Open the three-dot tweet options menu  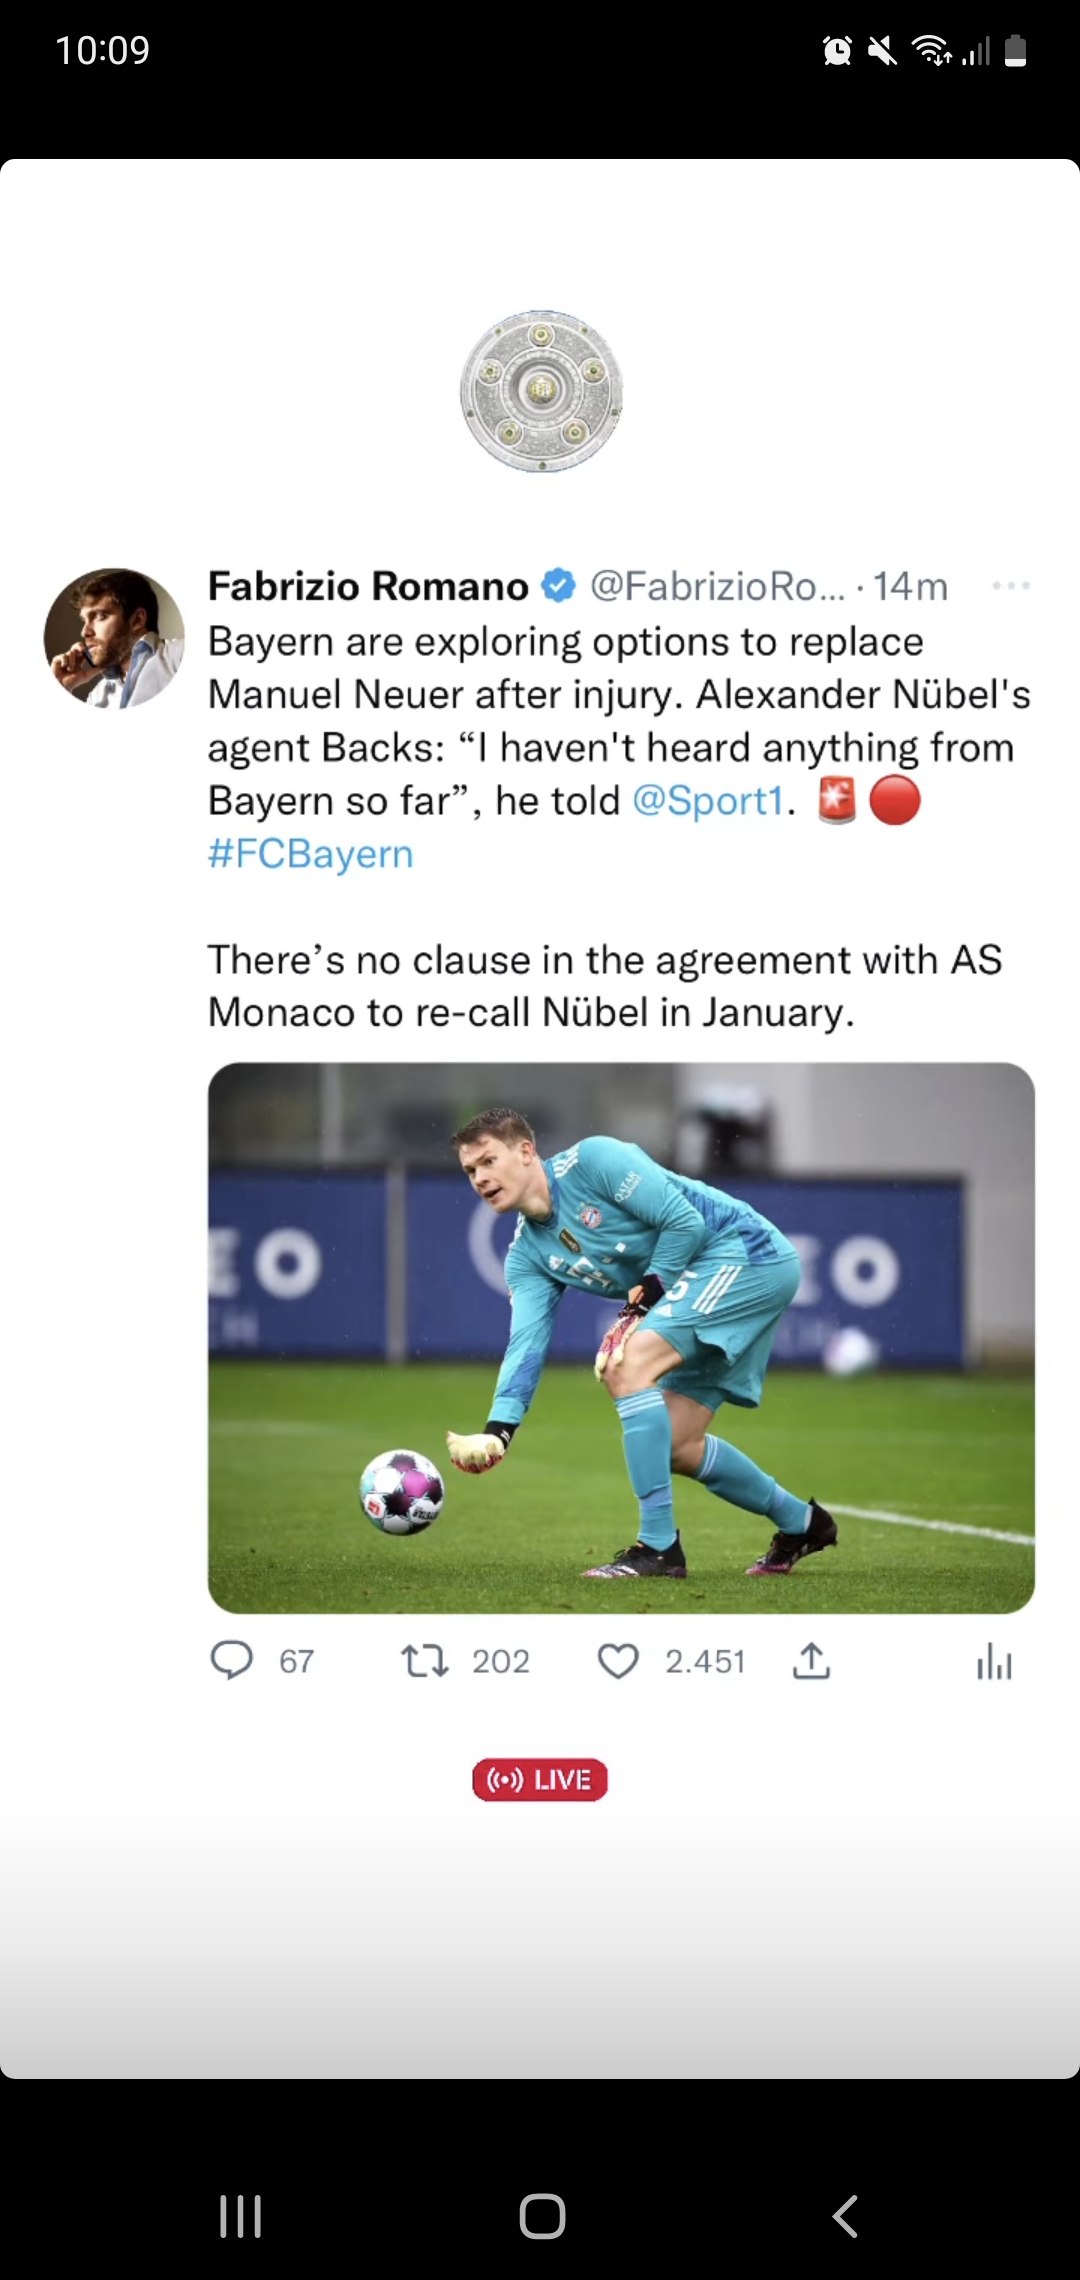1011,586
